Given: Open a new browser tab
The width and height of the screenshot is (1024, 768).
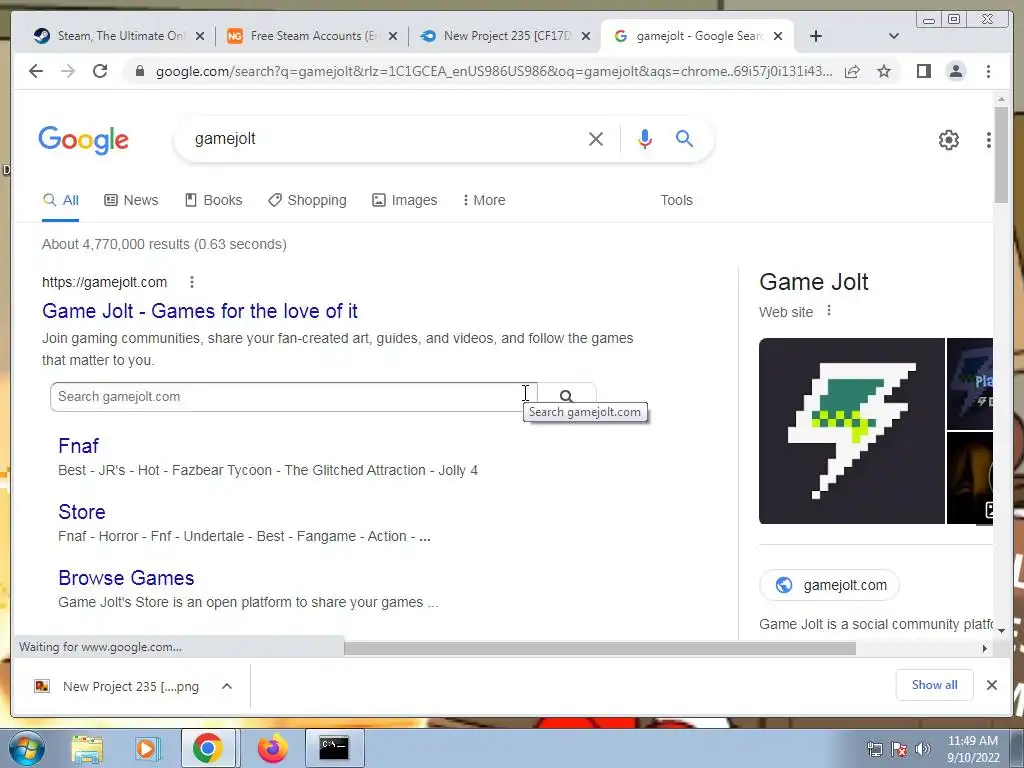Looking at the screenshot, I should pyautogui.click(x=816, y=36).
